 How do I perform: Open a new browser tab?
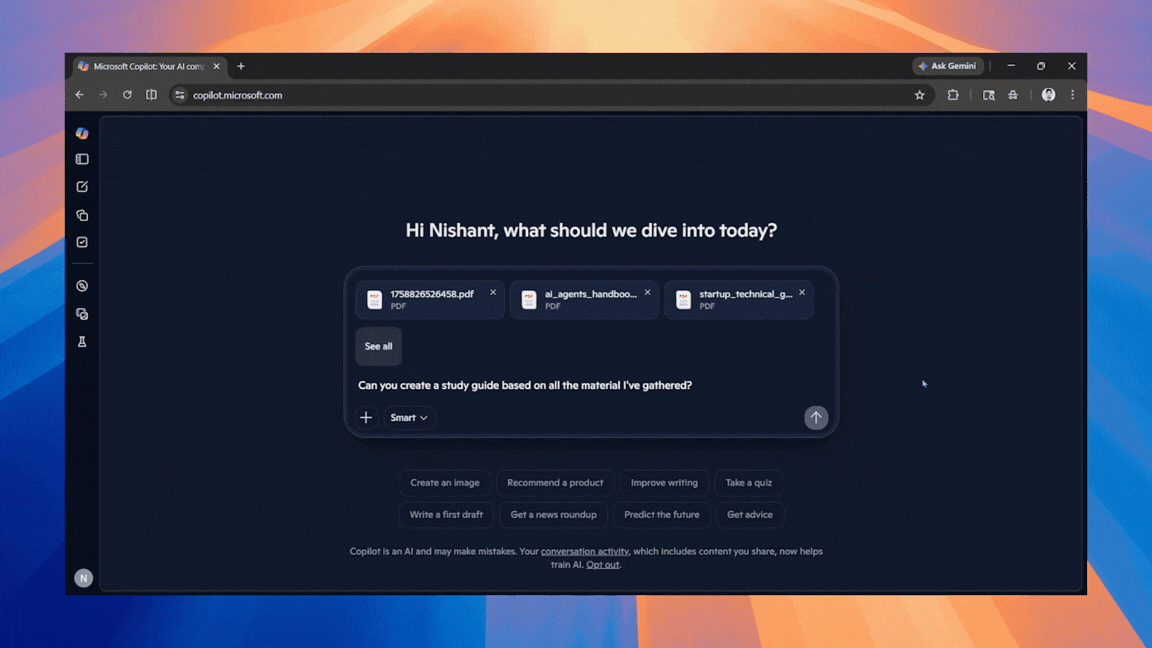pos(241,66)
